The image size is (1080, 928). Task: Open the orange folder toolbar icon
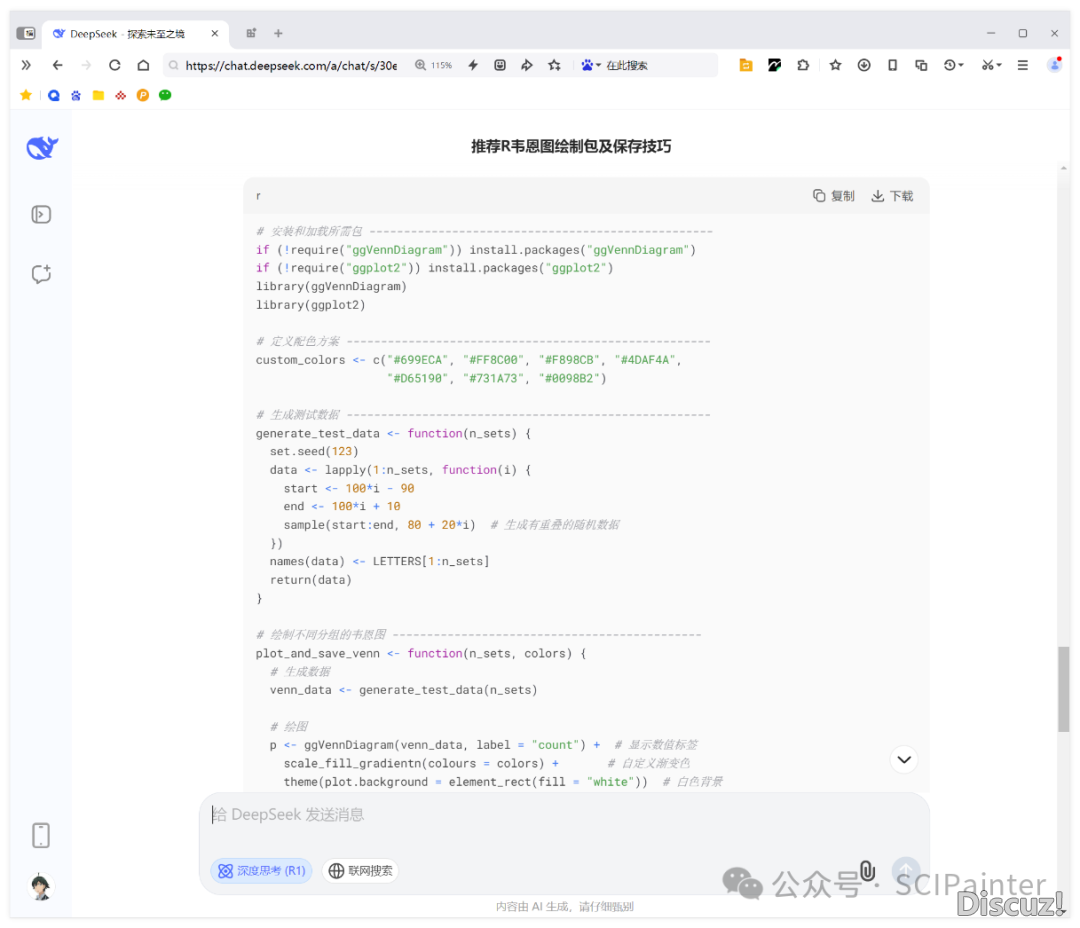click(x=745, y=65)
